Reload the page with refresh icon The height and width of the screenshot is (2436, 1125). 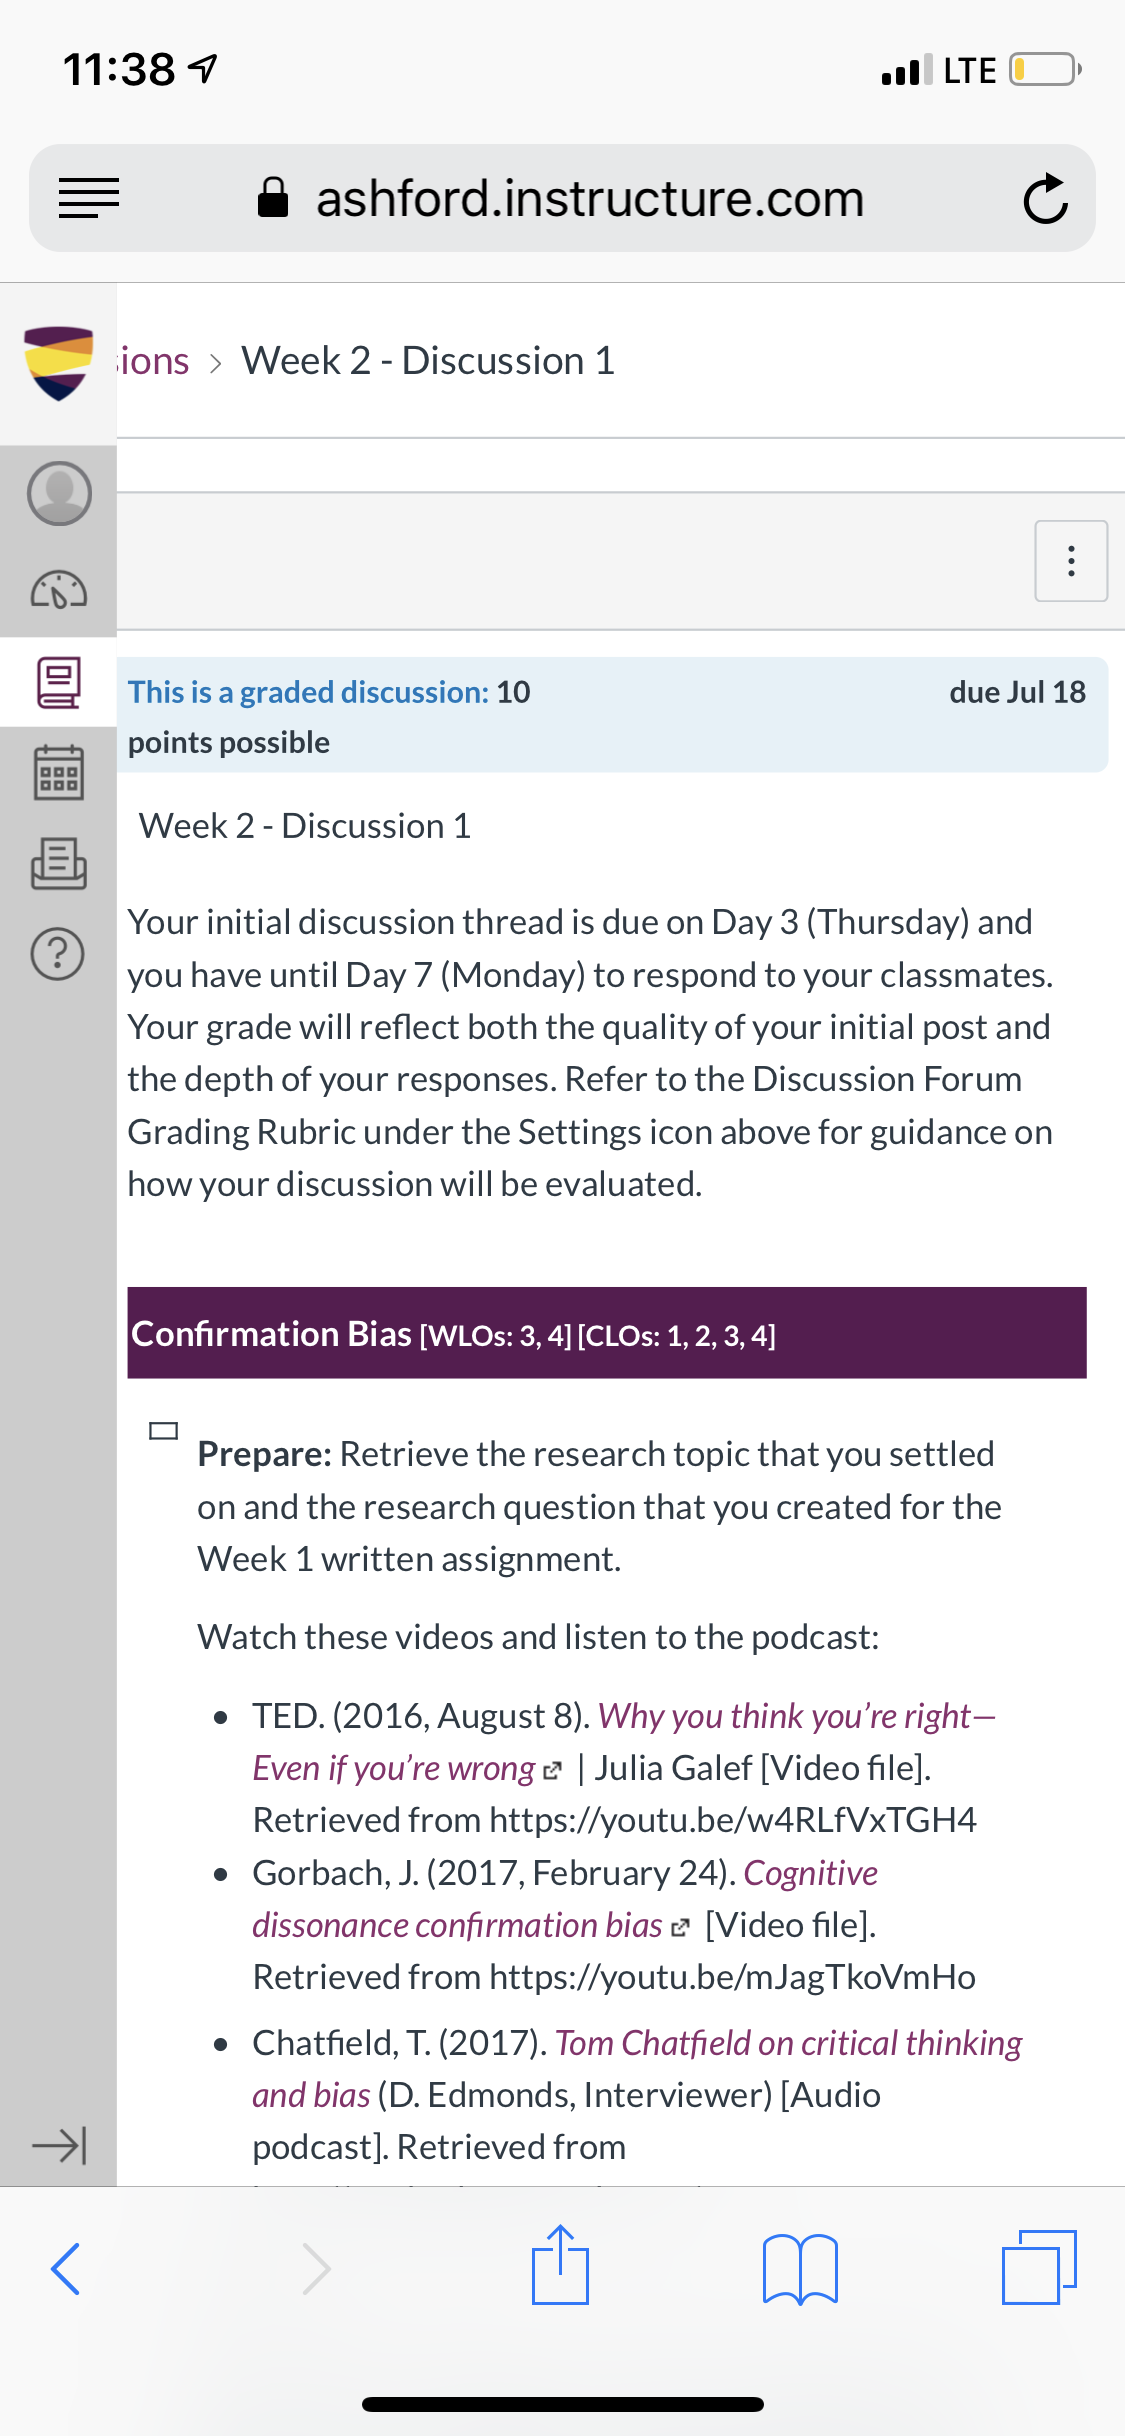[1046, 198]
